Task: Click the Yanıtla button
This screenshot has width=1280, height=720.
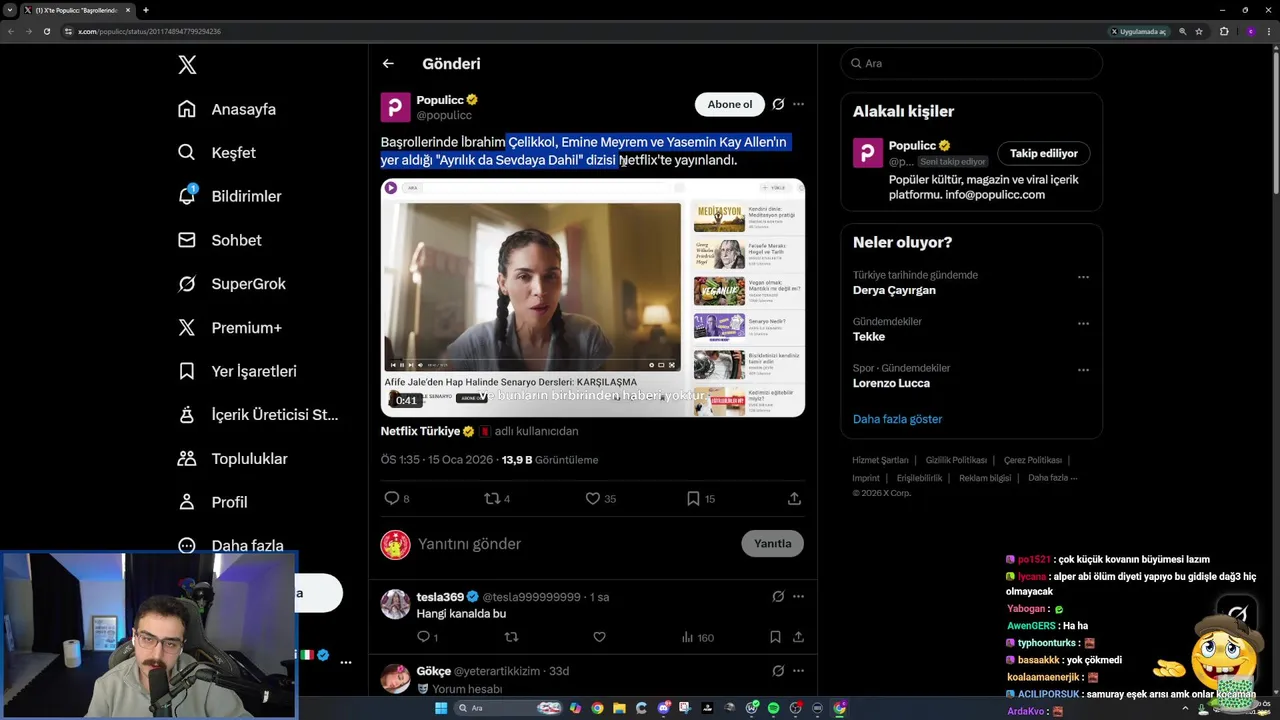Action: point(772,544)
